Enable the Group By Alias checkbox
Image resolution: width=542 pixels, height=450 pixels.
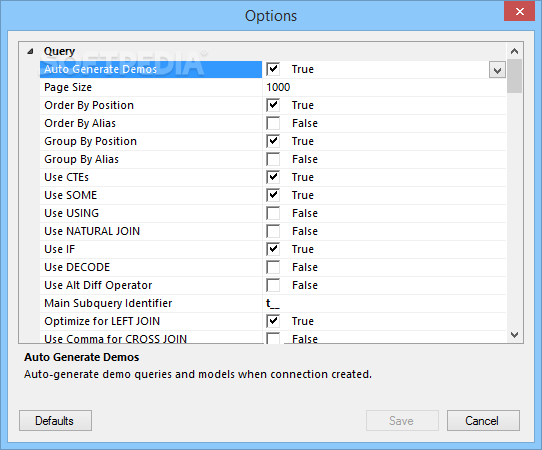click(273, 159)
